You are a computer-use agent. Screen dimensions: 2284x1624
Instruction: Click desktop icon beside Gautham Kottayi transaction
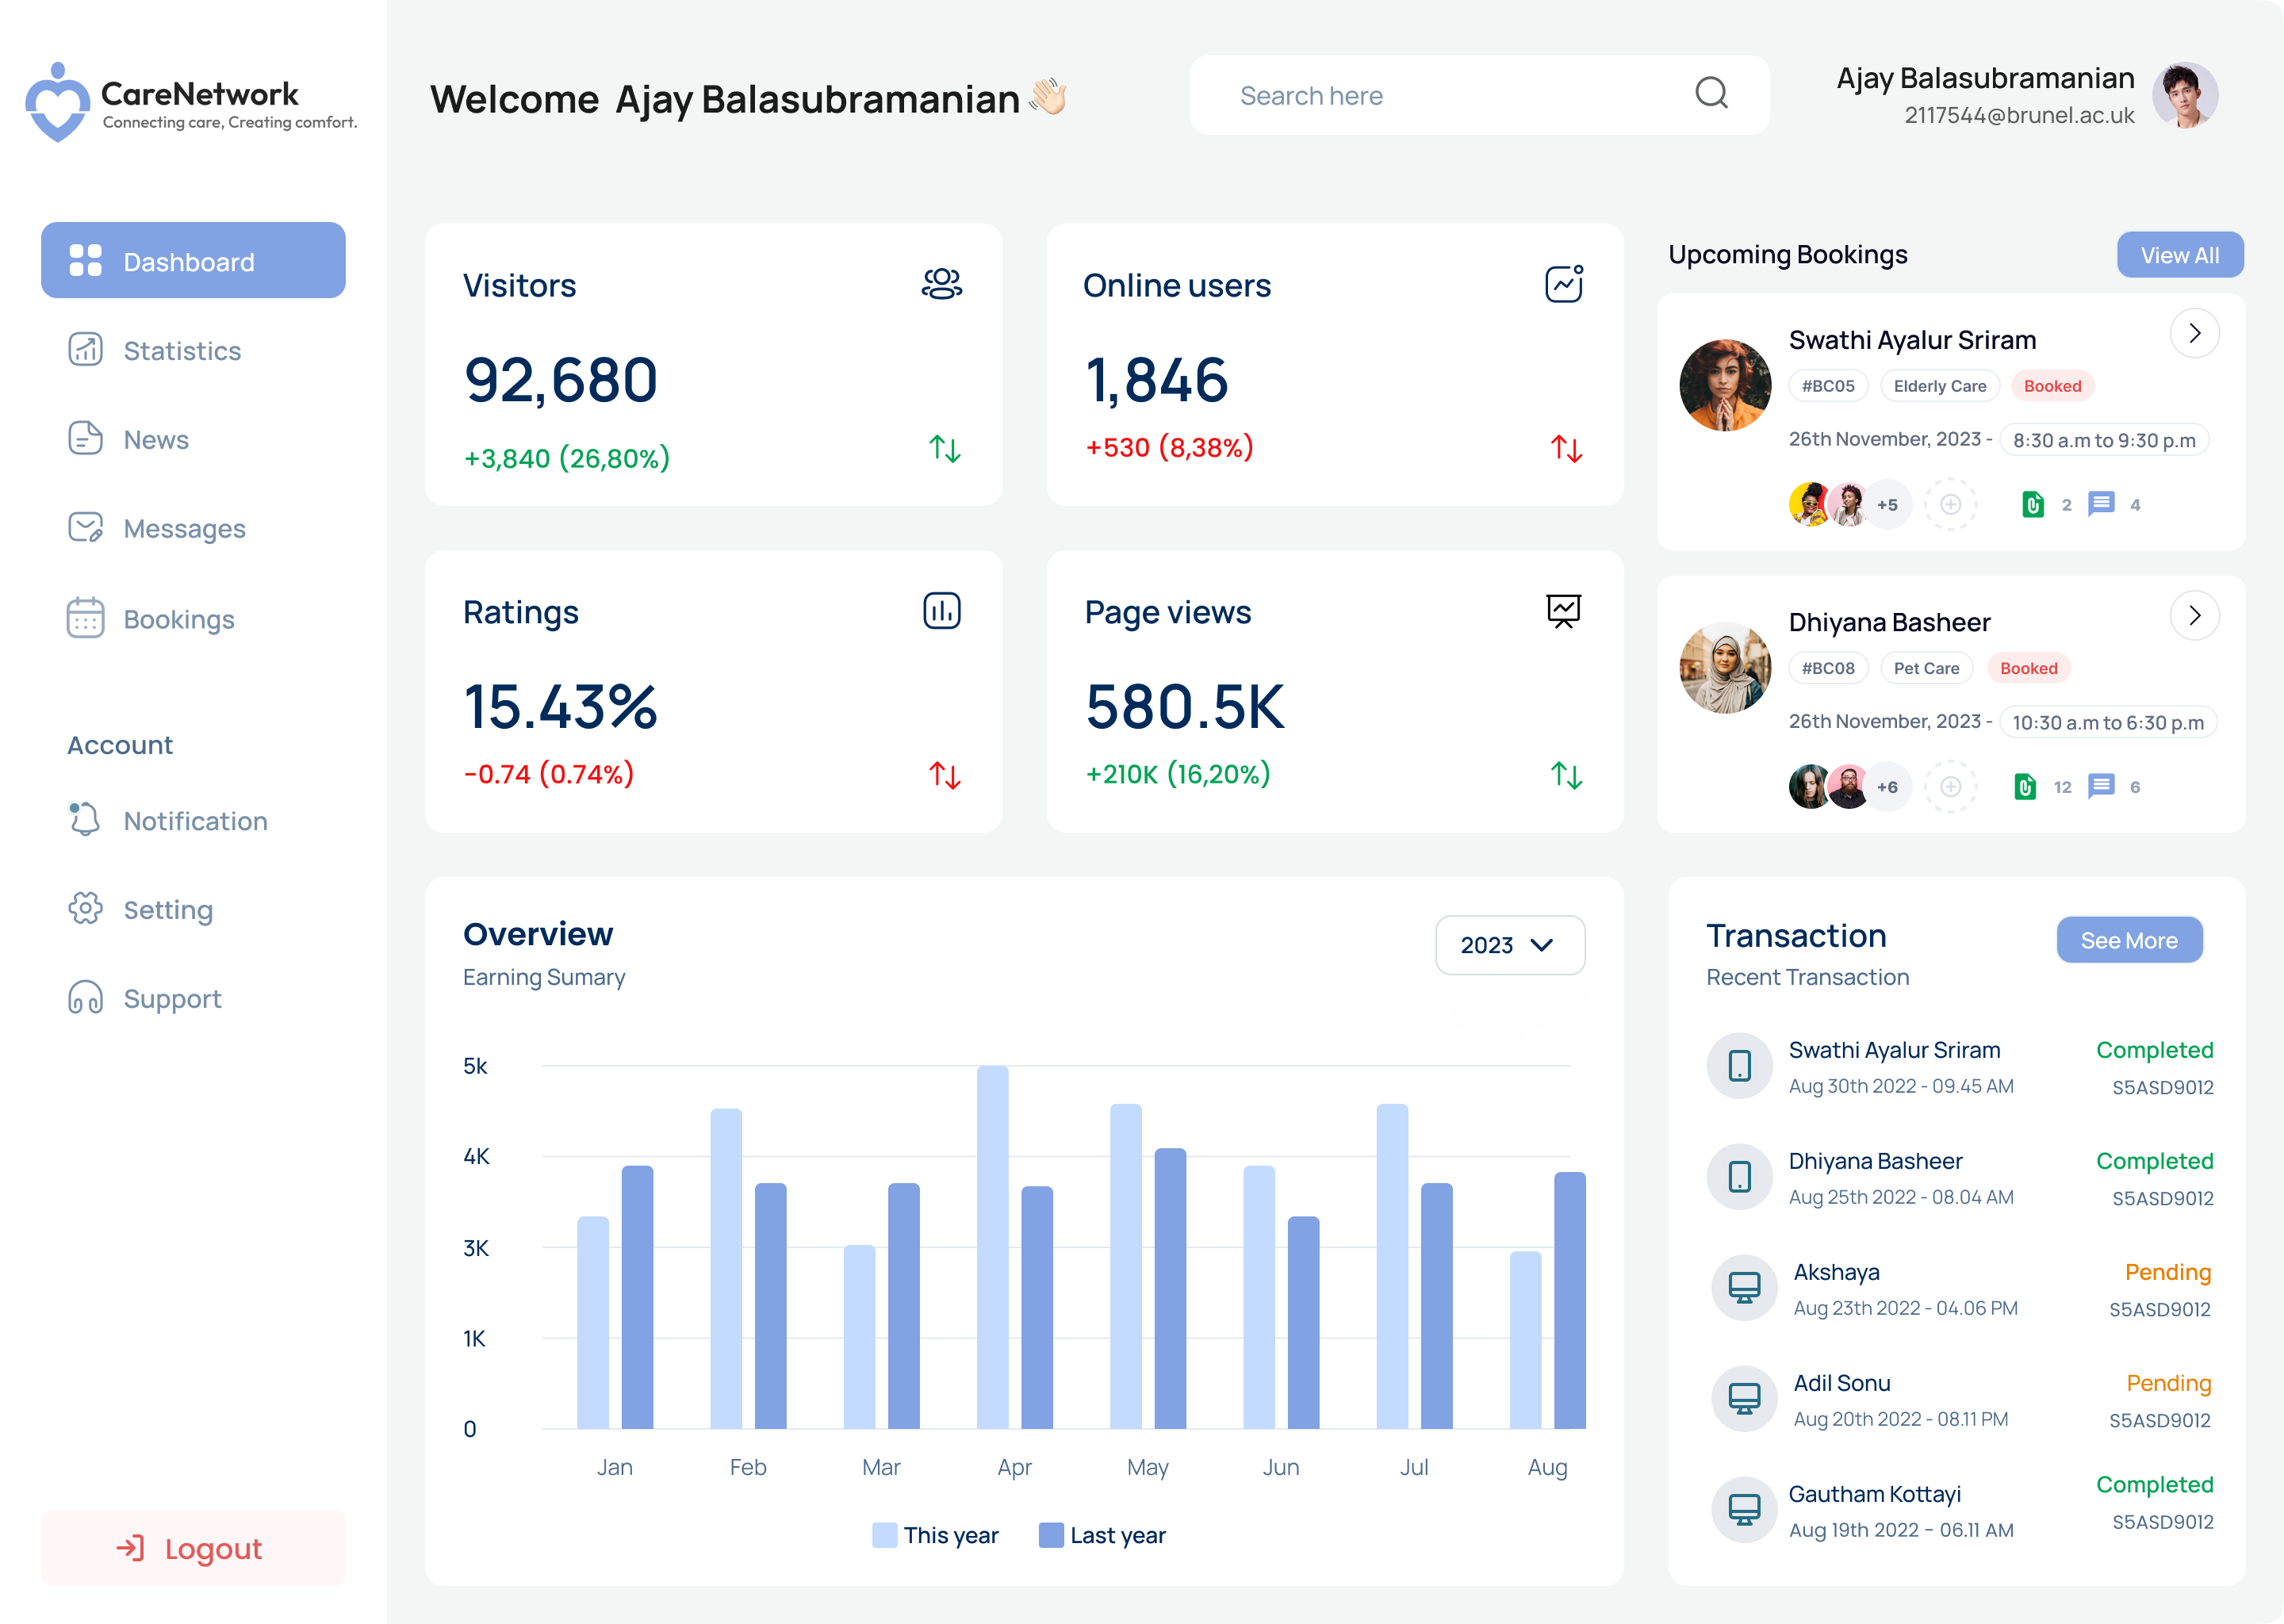pos(1744,1509)
